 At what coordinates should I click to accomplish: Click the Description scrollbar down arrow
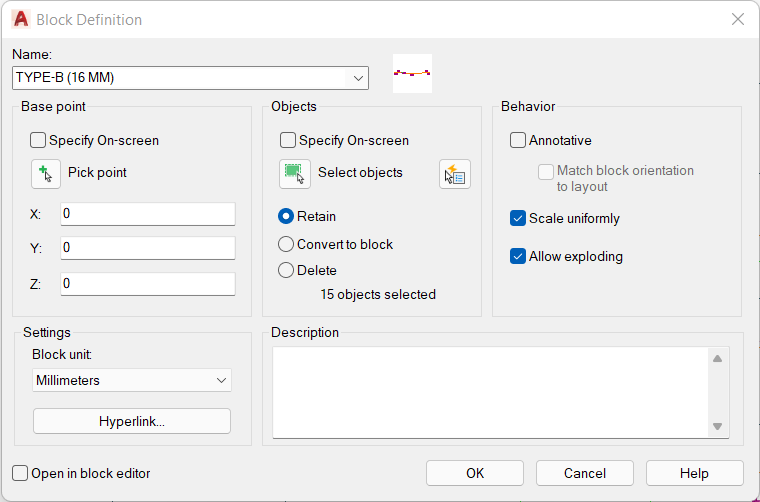(x=718, y=426)
